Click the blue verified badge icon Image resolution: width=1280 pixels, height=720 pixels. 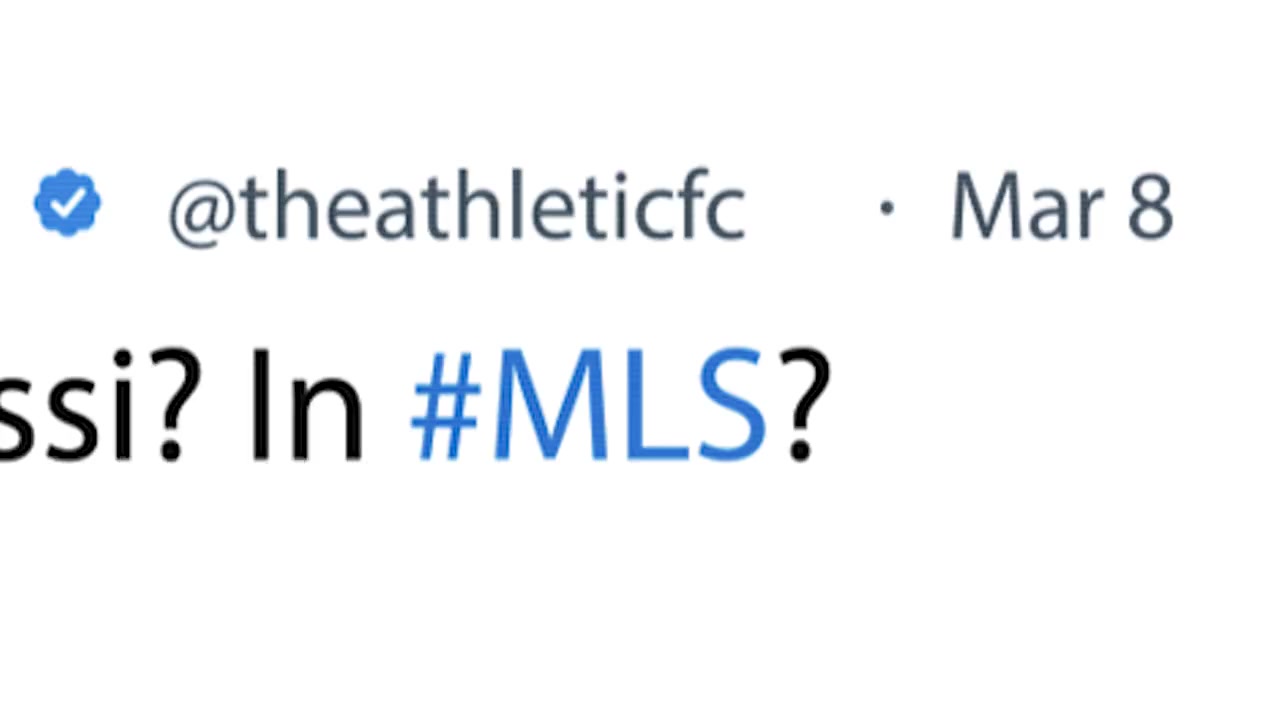[x=67, y=203]
